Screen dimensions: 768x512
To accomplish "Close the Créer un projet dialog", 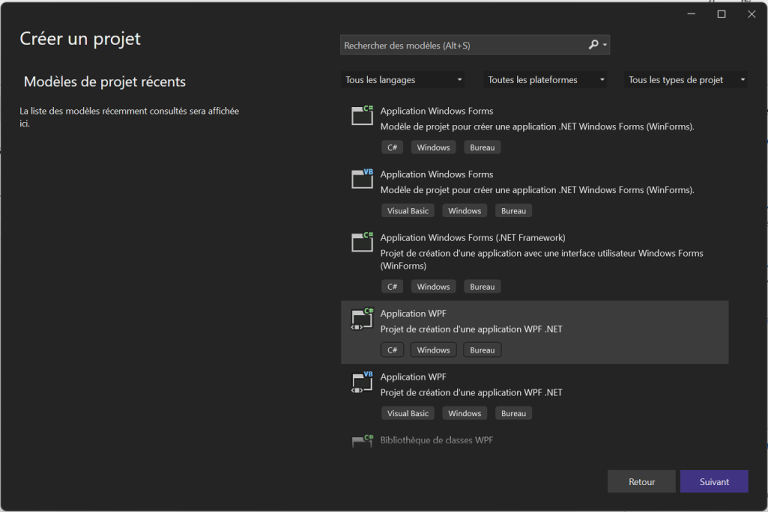I will coord(751,14).
